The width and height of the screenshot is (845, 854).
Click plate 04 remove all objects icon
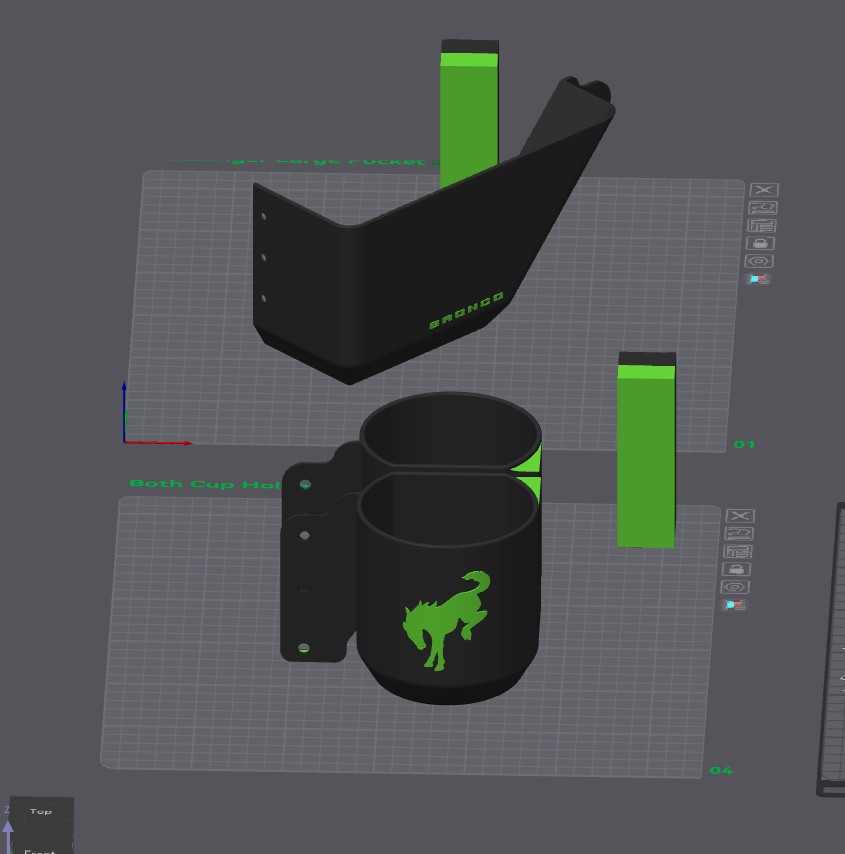tap(740, 515)
